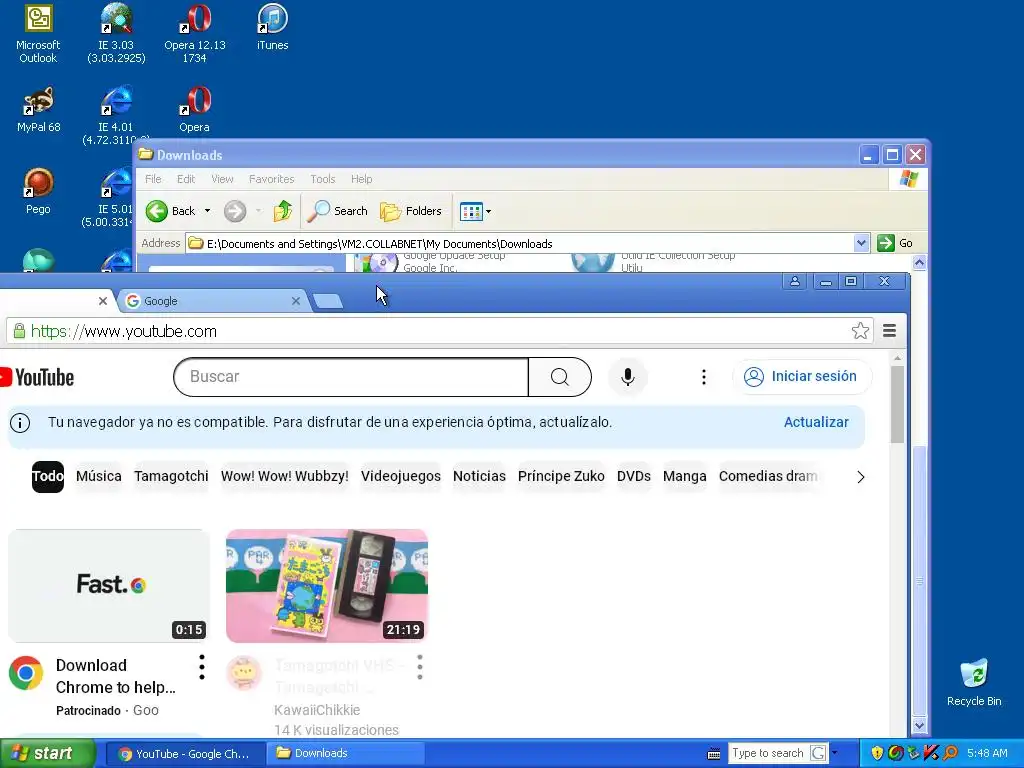Open the Favorites menu in Downloads window
This screenshot has width=1024, height=768.
pyautogui.click(x=271, y=179)
